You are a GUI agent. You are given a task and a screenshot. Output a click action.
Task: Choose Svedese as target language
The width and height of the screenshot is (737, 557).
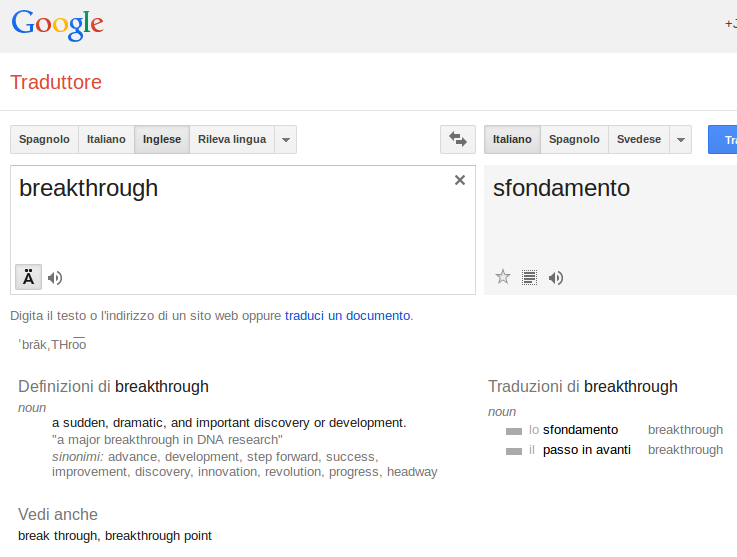point(639,140)
